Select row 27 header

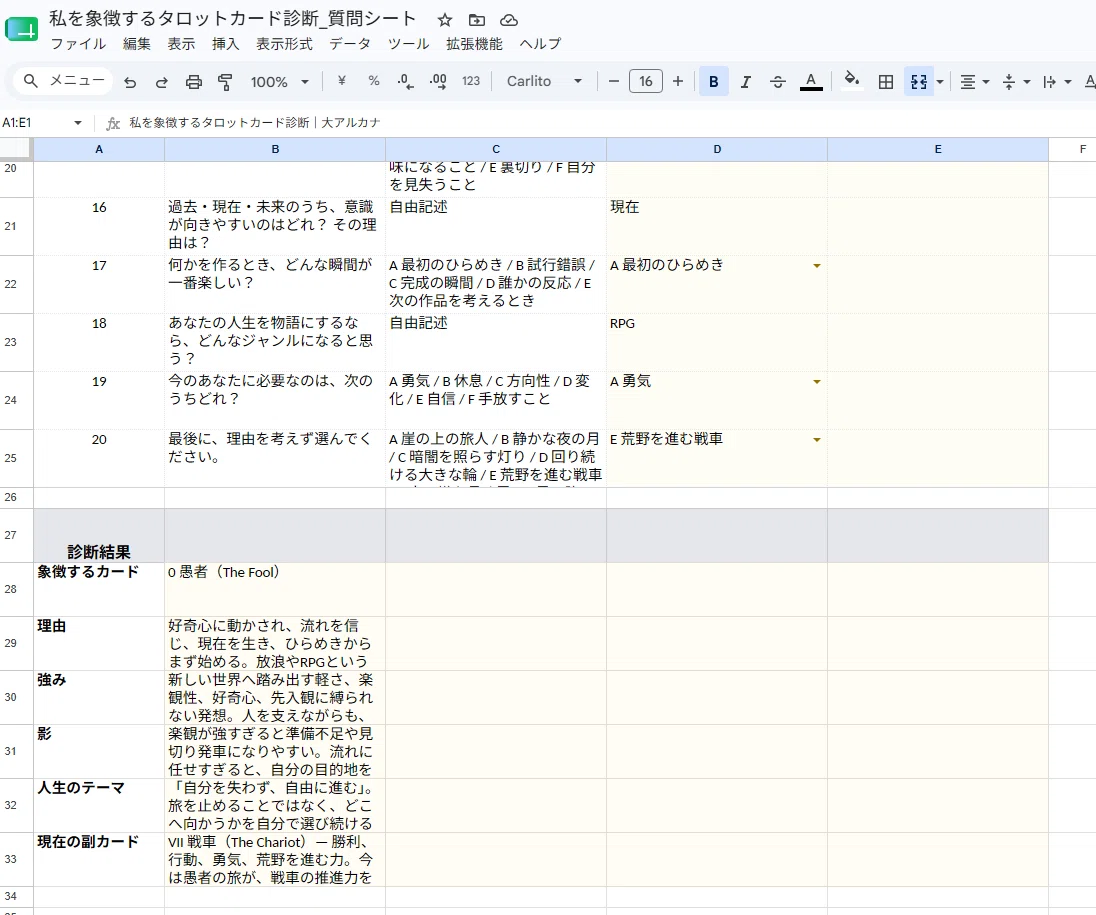(16, 535)
